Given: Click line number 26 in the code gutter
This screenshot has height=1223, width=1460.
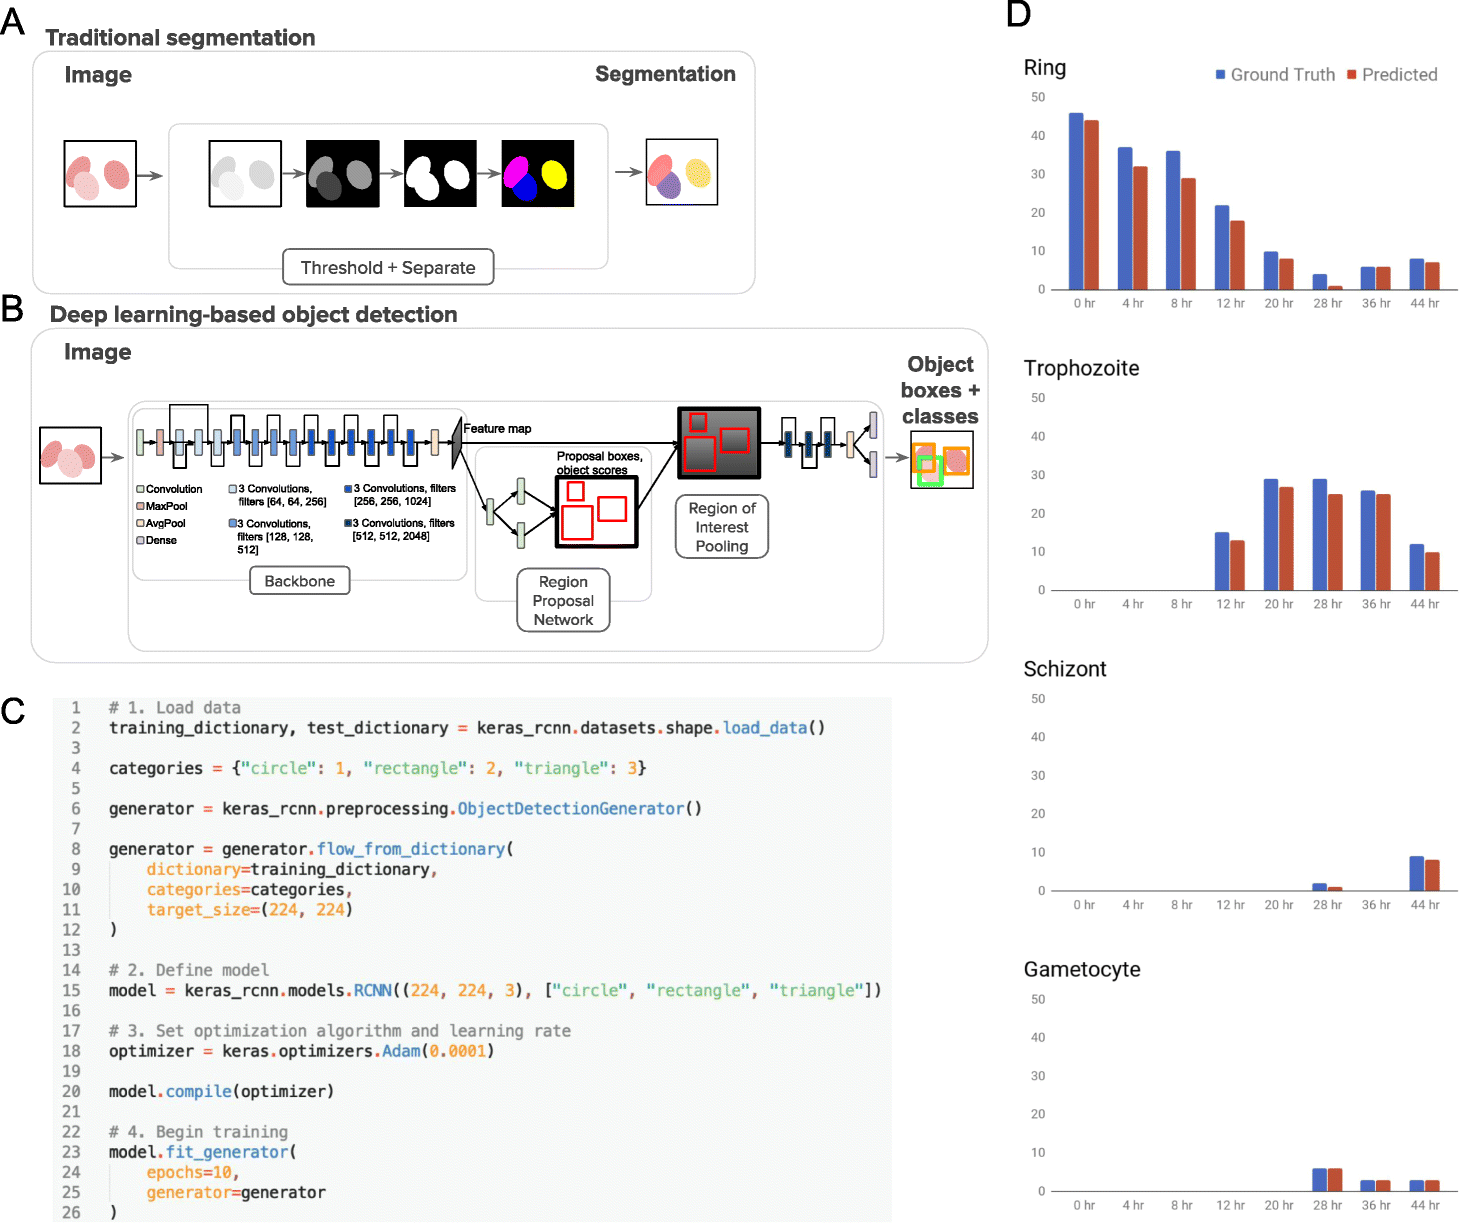Looking at the screenshot, I should pos(71,1212).
